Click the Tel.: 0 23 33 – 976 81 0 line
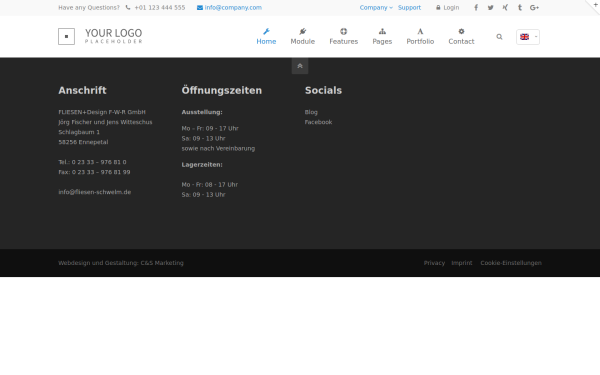The width and height of the screenshot is (600, 375). 92,162
